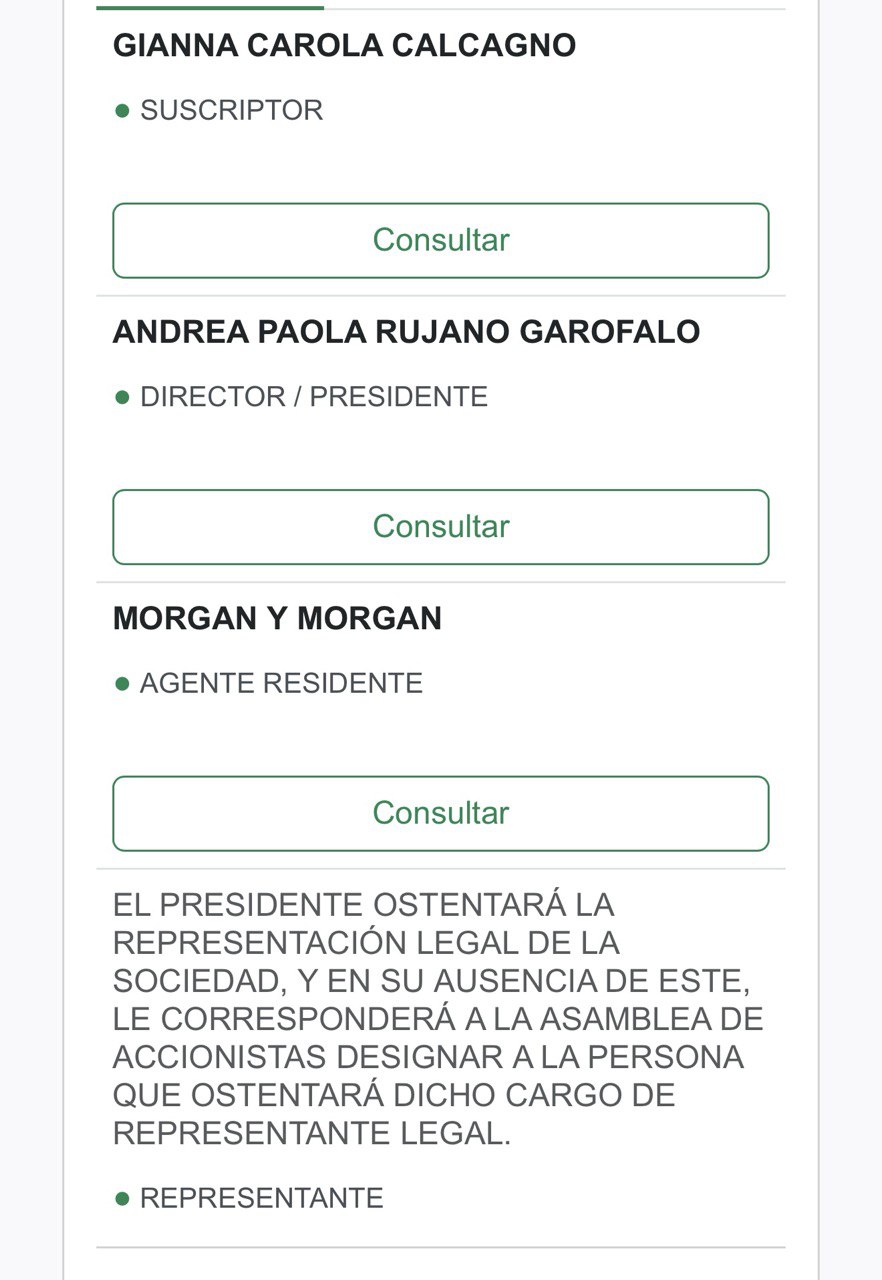Click the green dot beside REPRESENTANTE
Image resolution: width=882 pixels, height=1280 pixels.
click(x=122, y=1198)
